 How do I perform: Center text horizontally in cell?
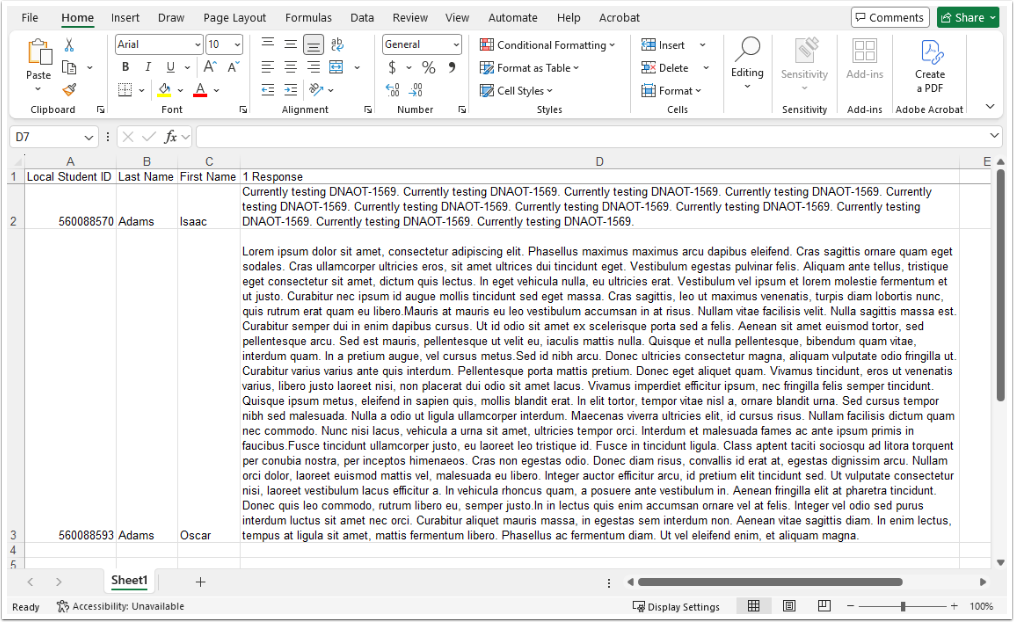coord(290,67)
